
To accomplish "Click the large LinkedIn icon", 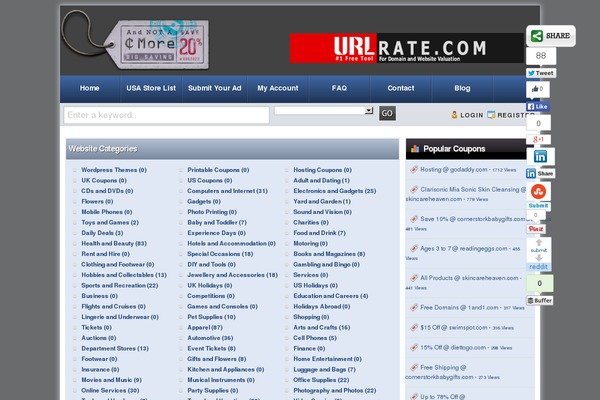I will (x=540, y=156).
